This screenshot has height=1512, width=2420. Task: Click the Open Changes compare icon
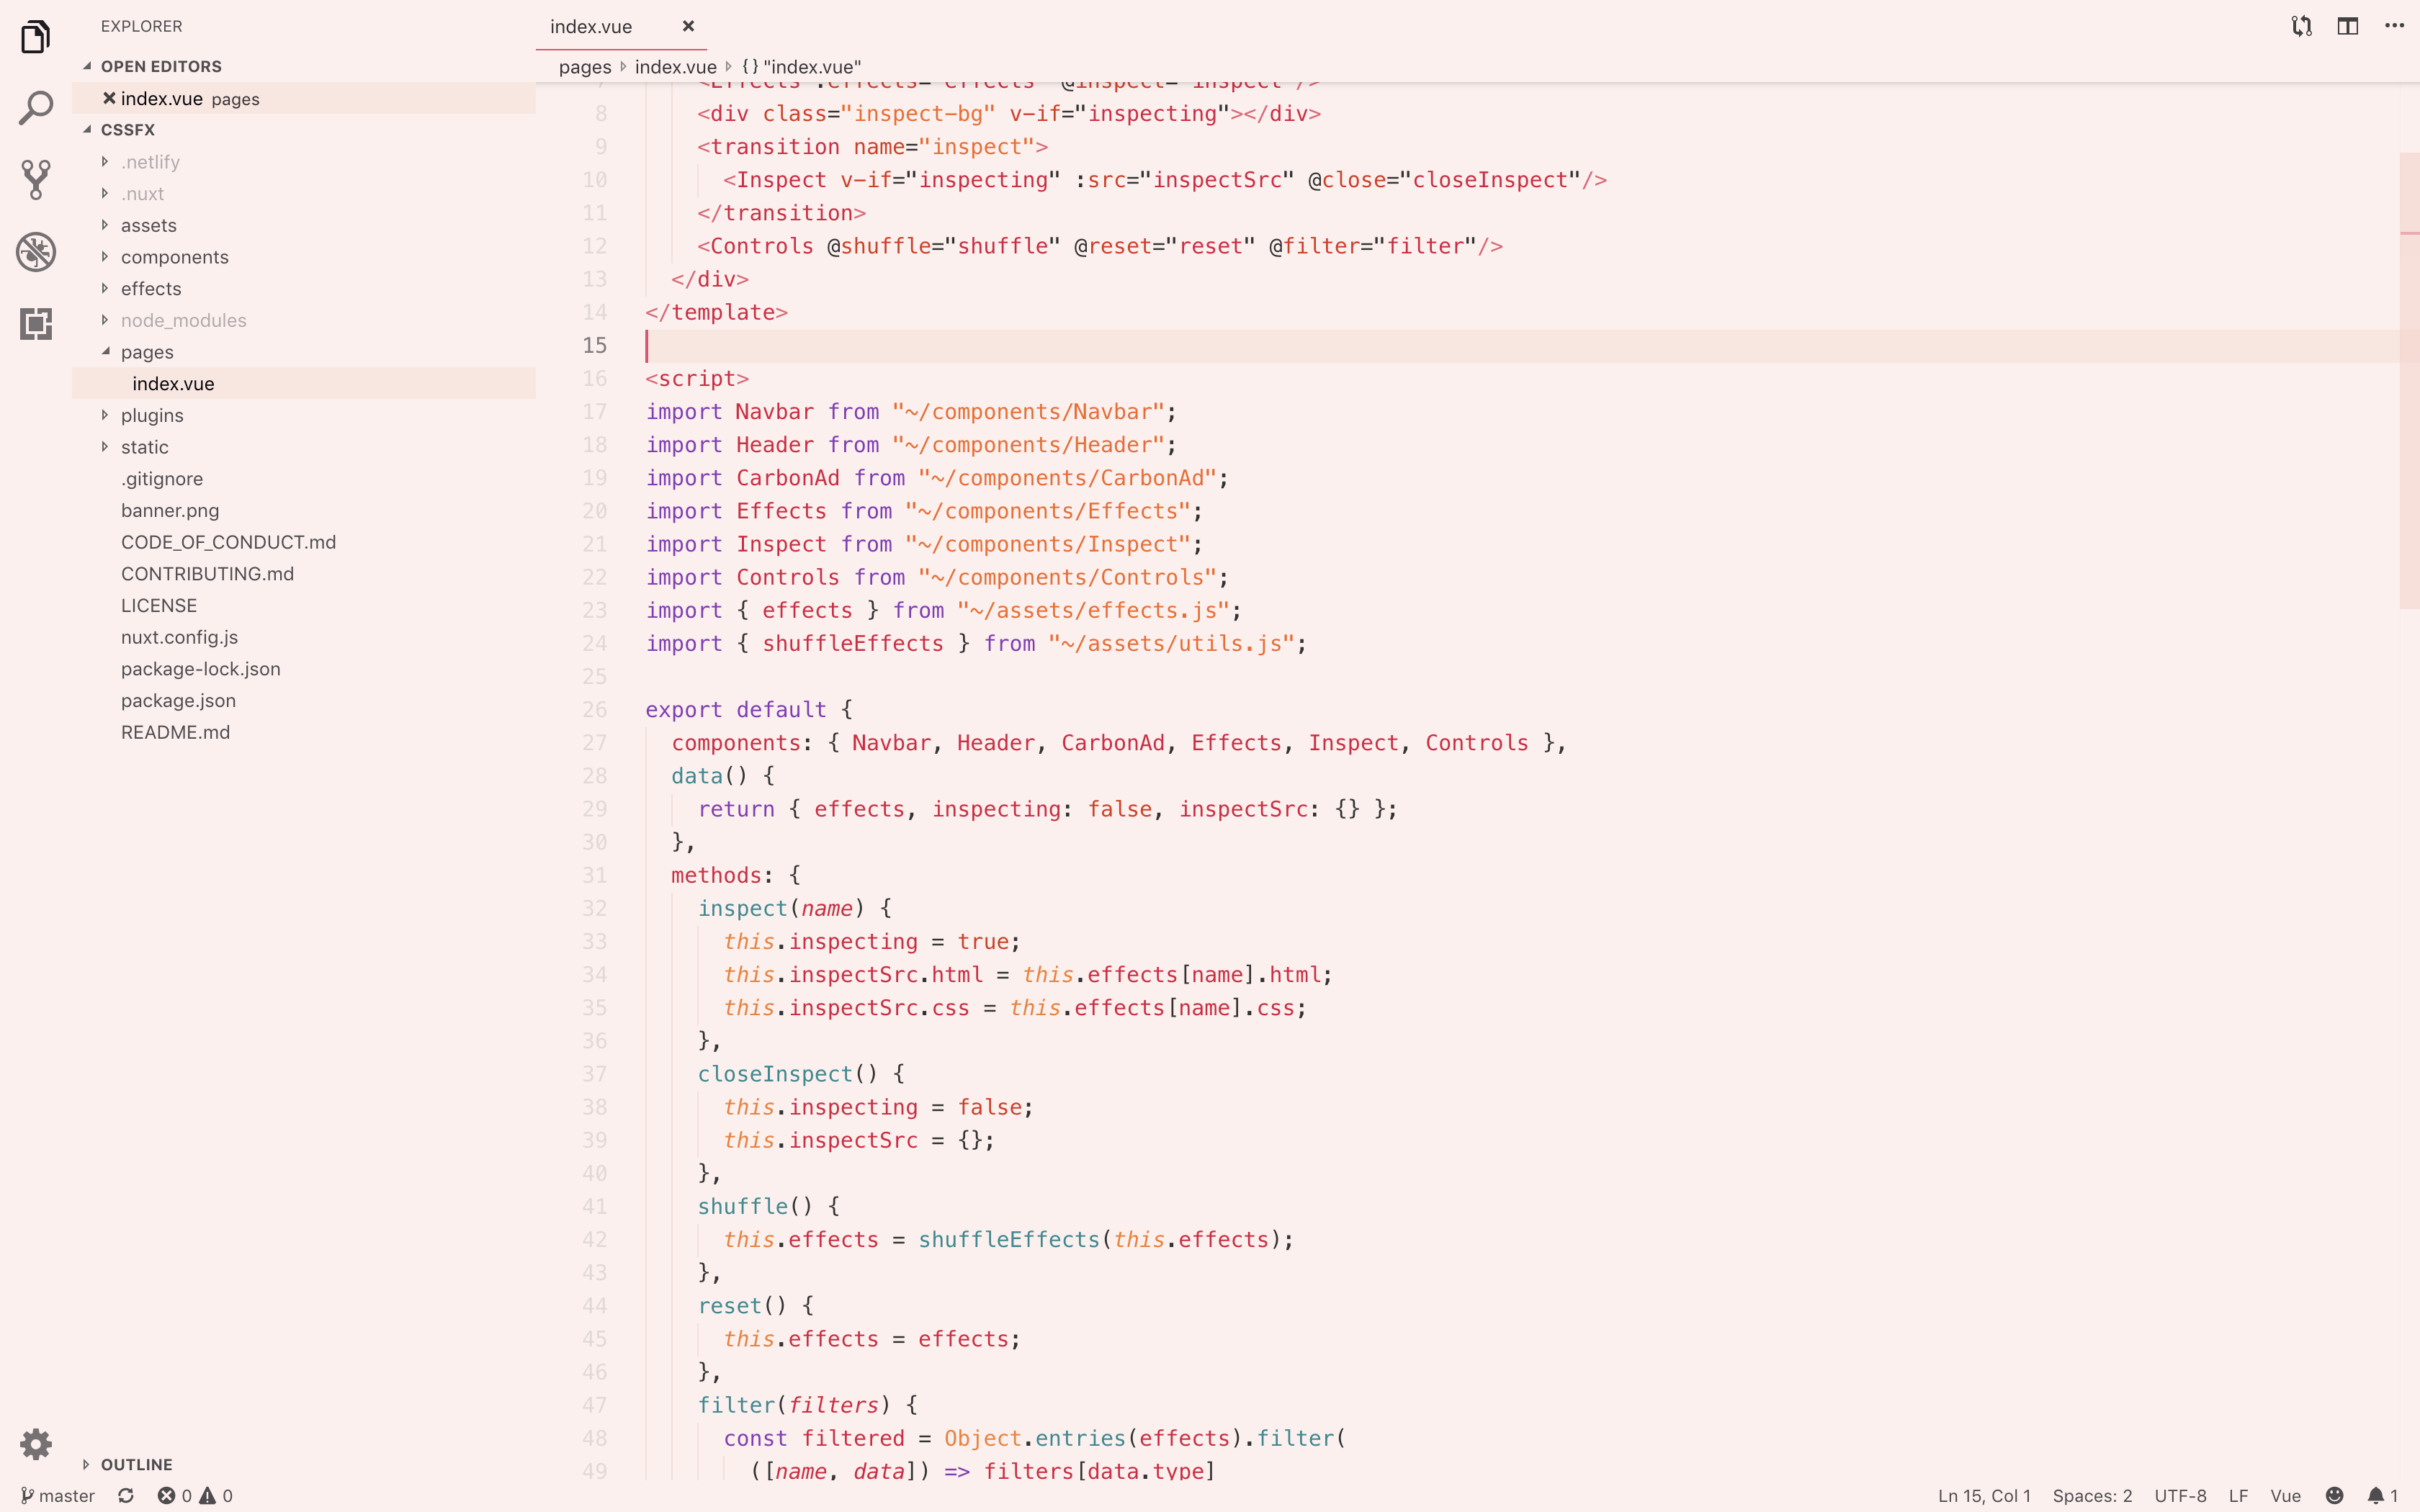tap(2302, 26)
